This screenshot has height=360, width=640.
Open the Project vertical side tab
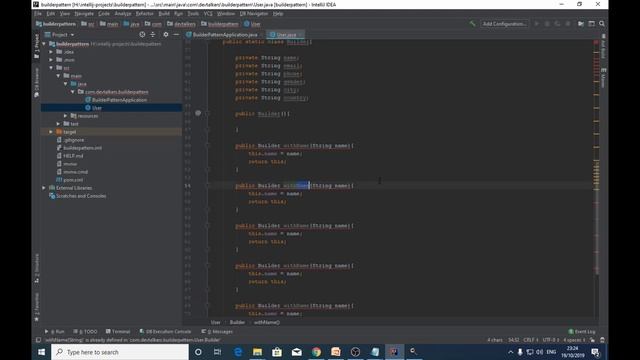click(37, 46)
